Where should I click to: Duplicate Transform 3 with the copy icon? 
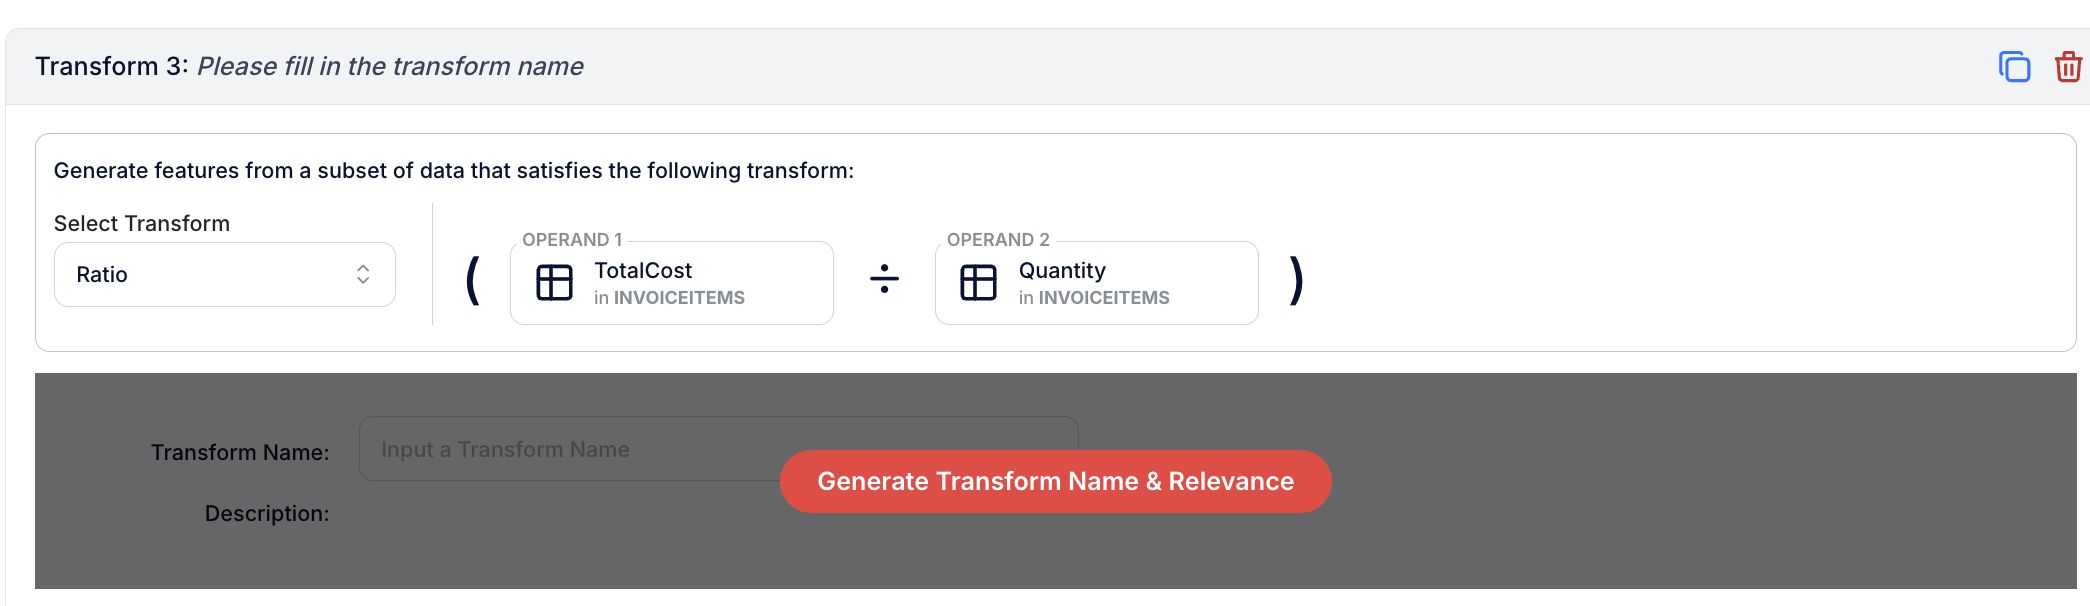pos(2014,67)
